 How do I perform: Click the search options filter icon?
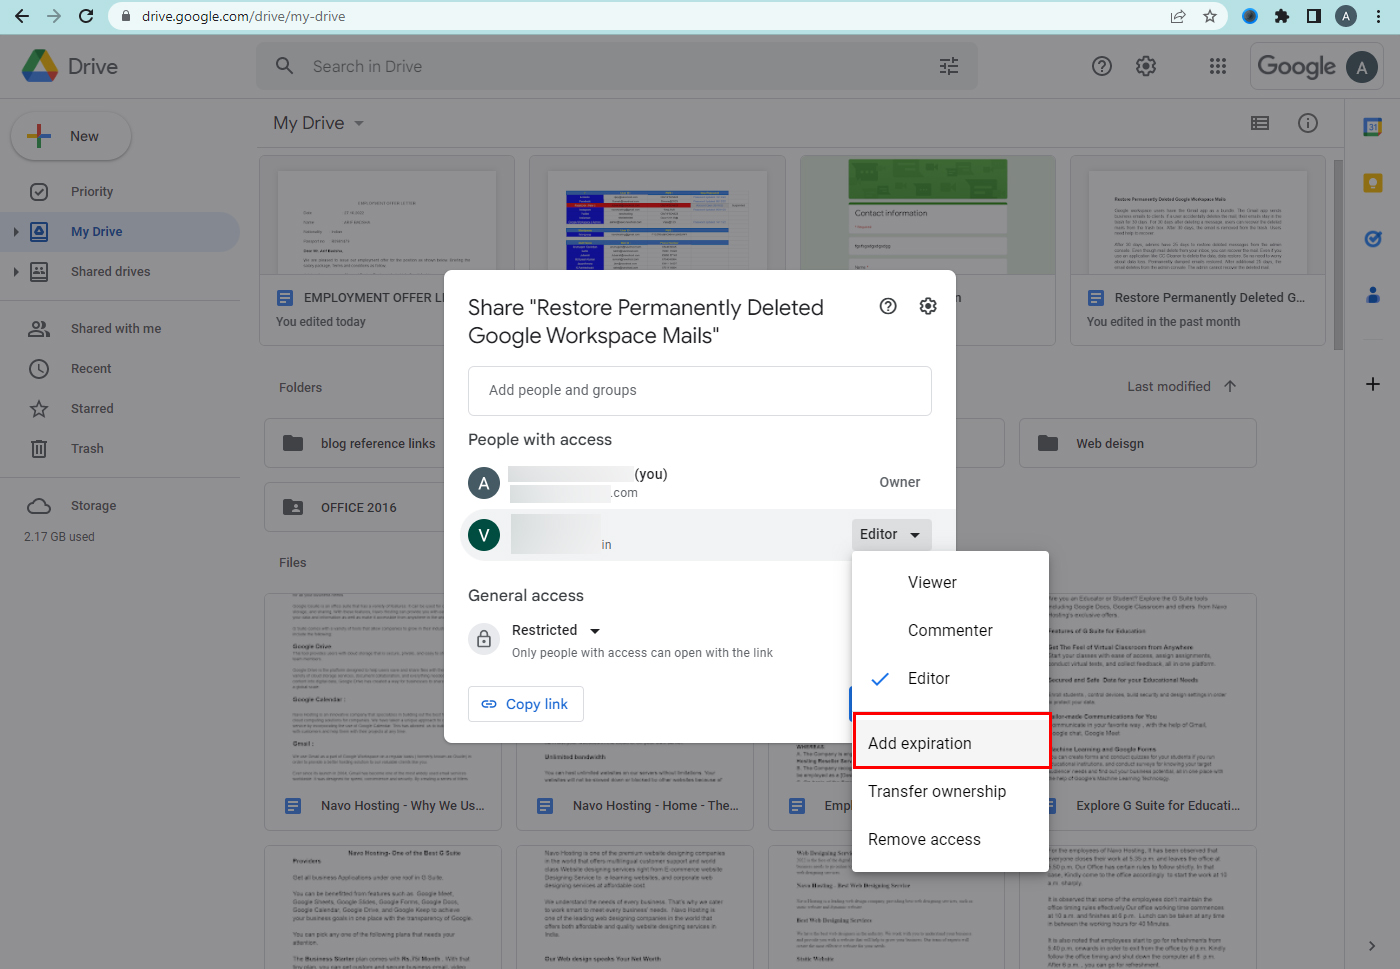pyautogui.click(x=949, y=66)
